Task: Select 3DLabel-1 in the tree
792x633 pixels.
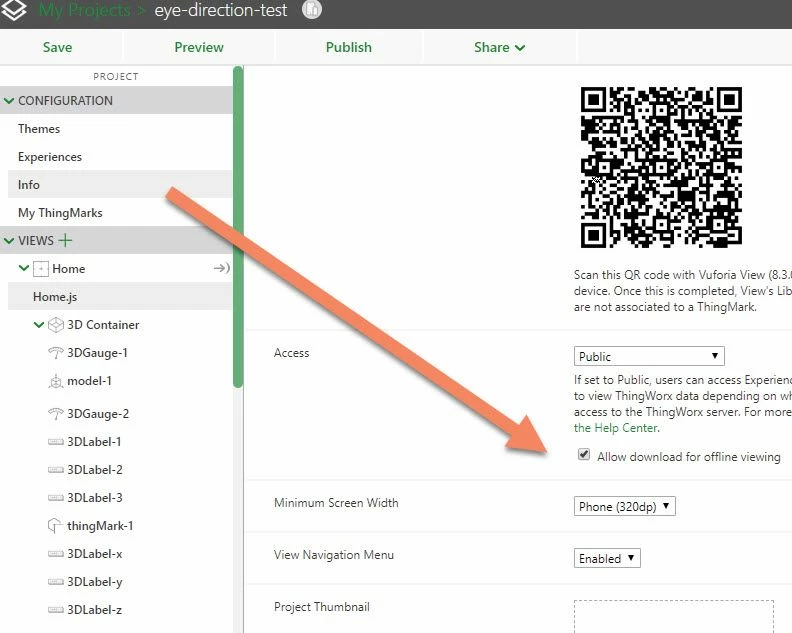Action: 94,442
